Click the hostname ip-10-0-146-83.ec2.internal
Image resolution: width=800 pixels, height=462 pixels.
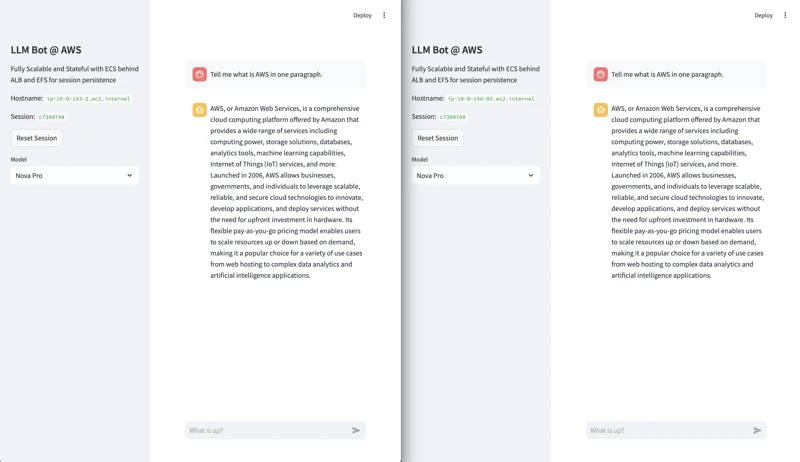coord(491,99)
